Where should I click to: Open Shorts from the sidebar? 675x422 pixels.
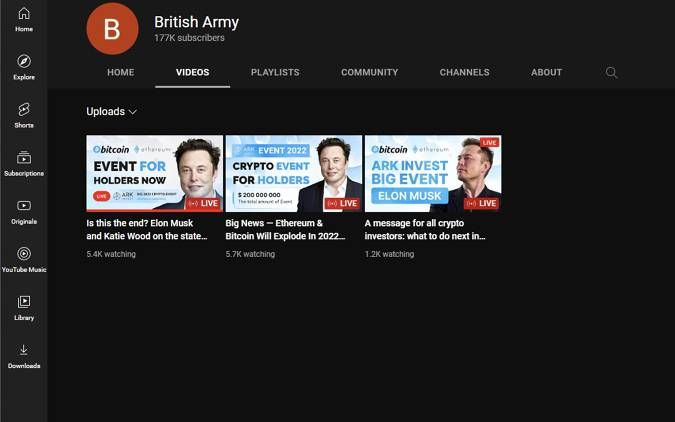click(24, 114)
